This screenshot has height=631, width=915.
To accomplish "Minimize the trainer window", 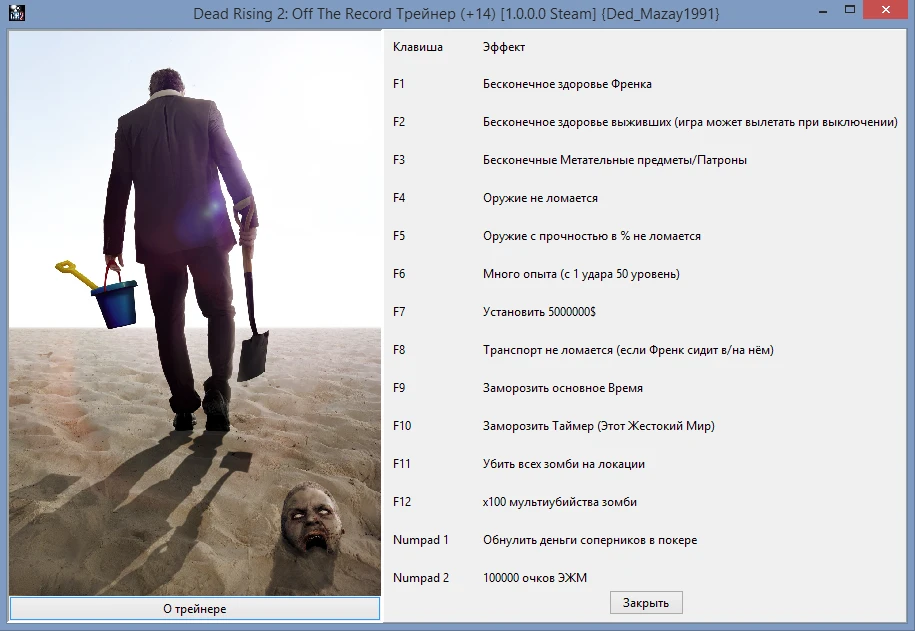I will (x=822, y=10).
